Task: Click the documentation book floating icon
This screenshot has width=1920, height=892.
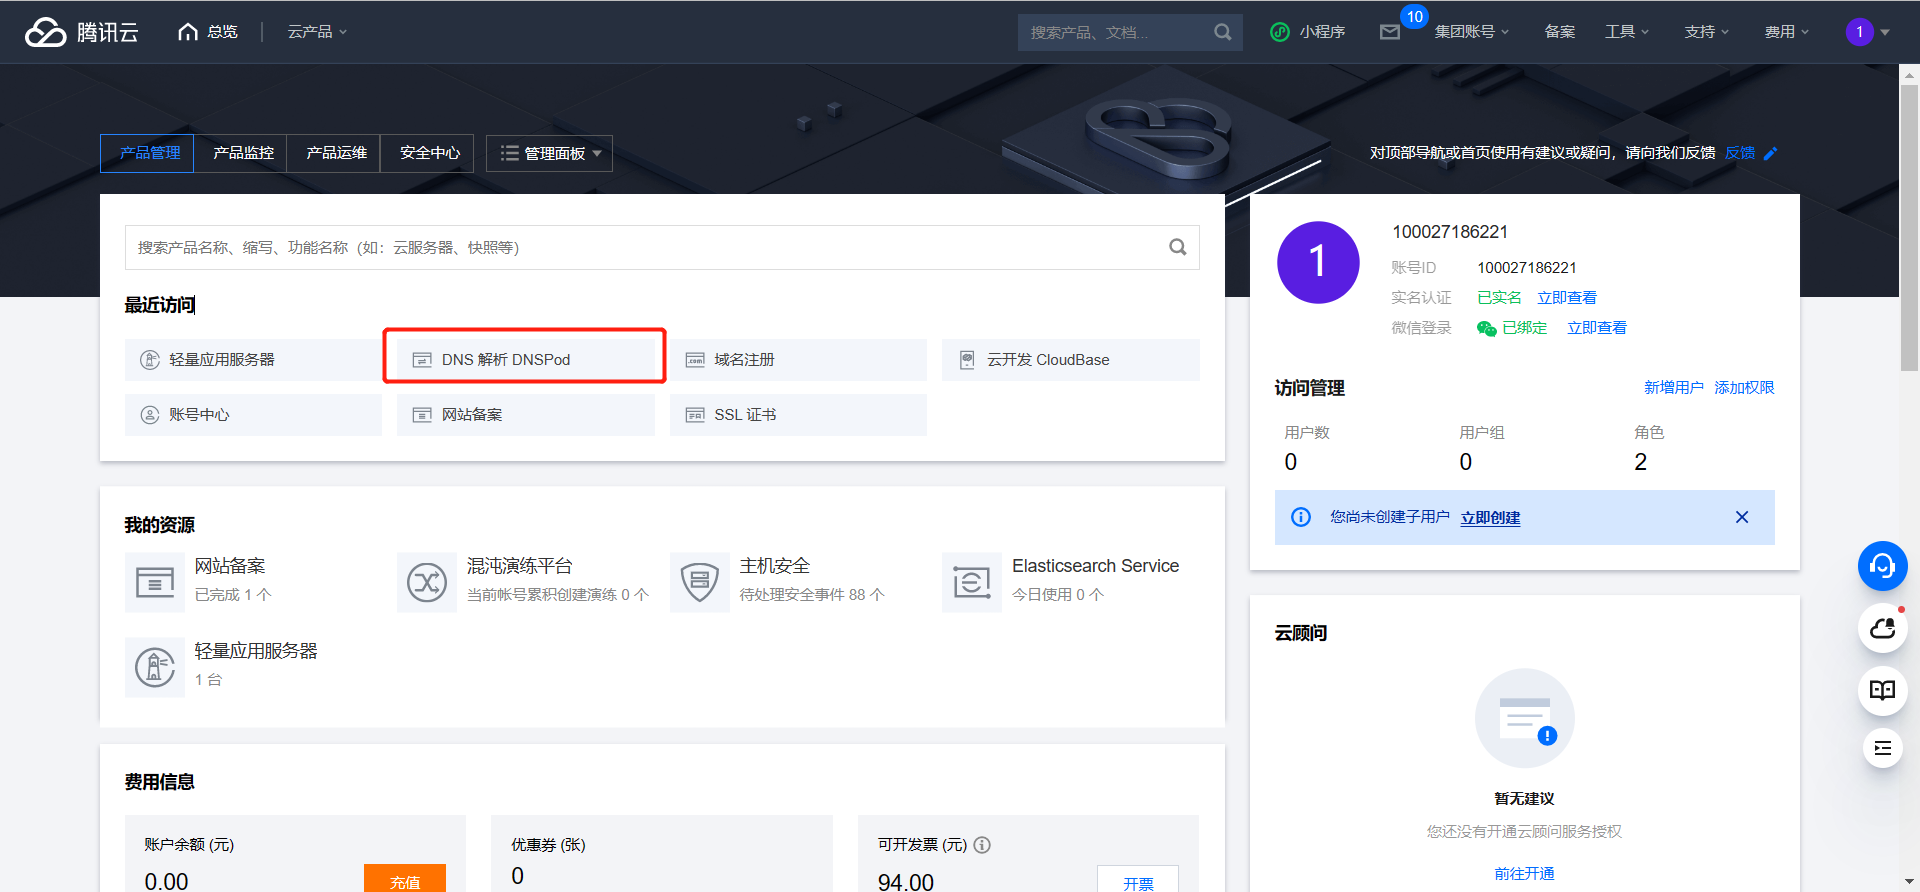Action: click(x=1882, y=690)
